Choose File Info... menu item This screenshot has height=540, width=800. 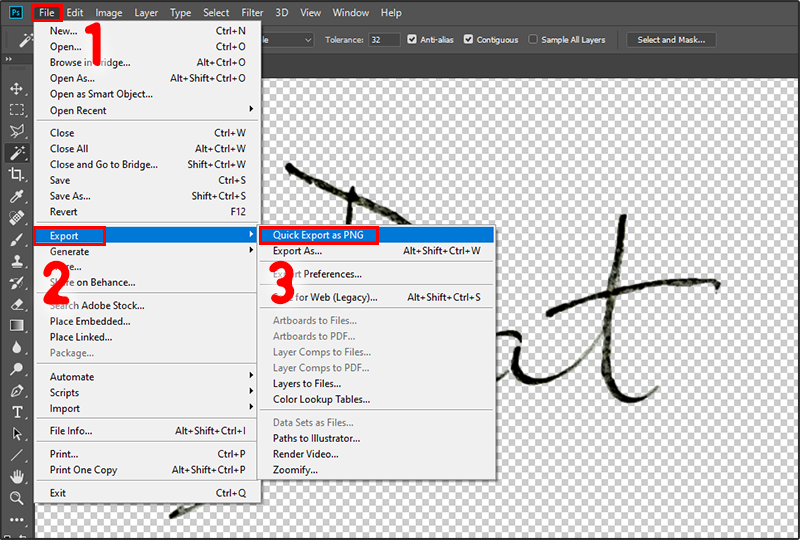click(x=147, y=431)
